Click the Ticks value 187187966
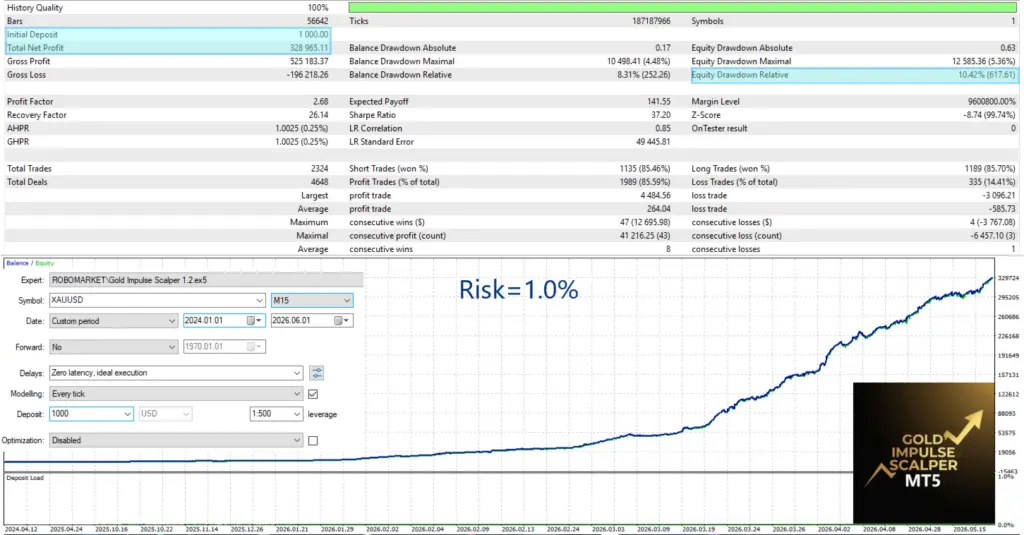This screenshot has height=535, width=1024. tap(651, 21)
